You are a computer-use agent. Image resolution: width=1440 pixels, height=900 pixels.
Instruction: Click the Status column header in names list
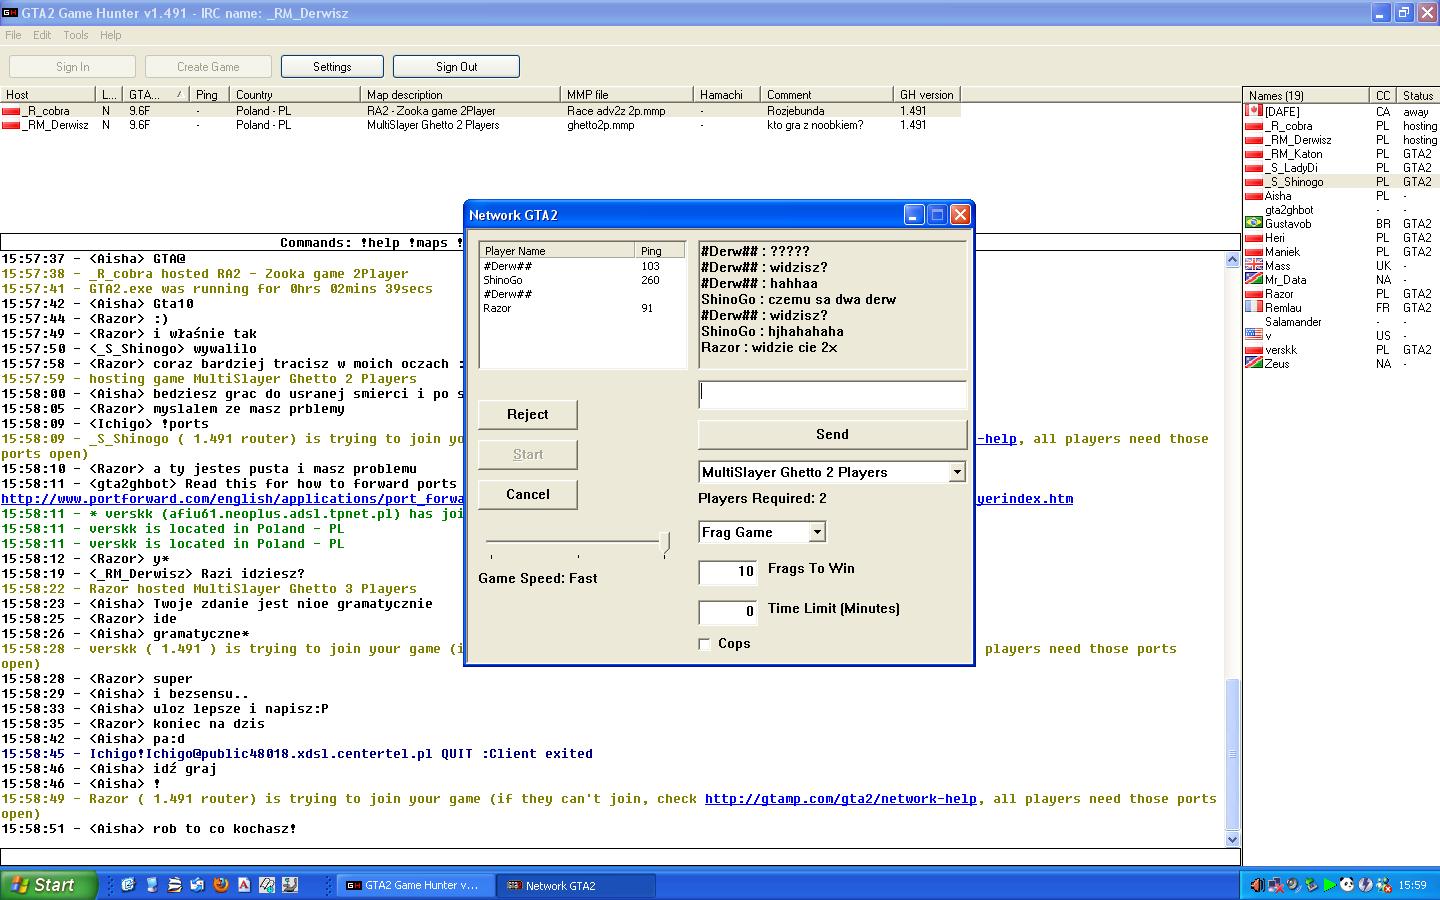coord(1418,95)
